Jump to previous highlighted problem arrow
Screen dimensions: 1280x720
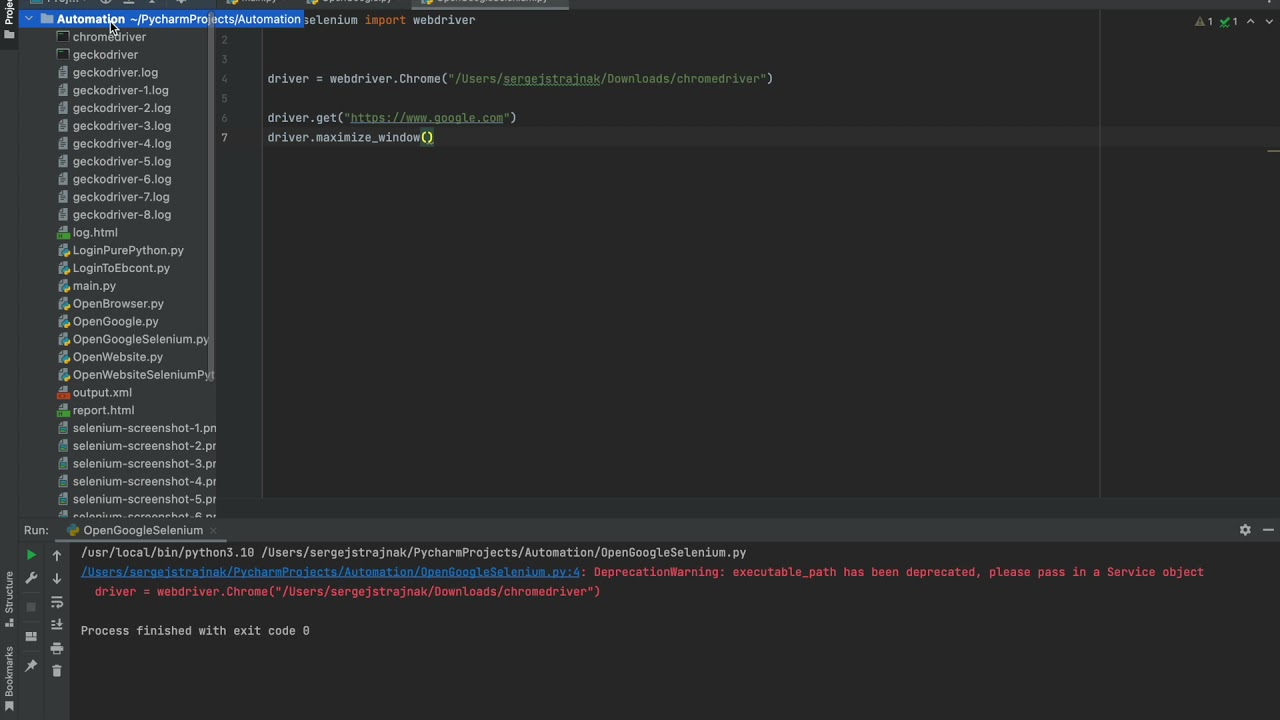pyautogui.click(x=1250, y=21)
